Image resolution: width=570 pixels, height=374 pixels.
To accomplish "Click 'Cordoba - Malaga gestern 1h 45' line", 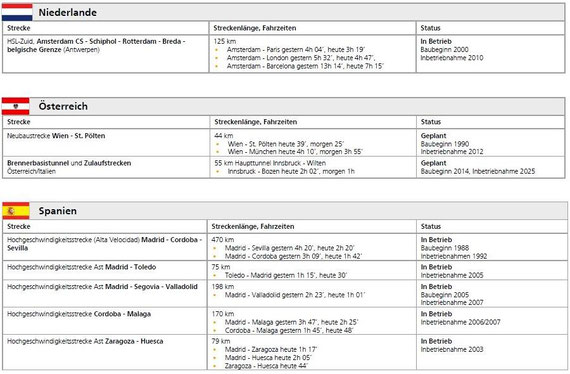I will tap(289, 331).
